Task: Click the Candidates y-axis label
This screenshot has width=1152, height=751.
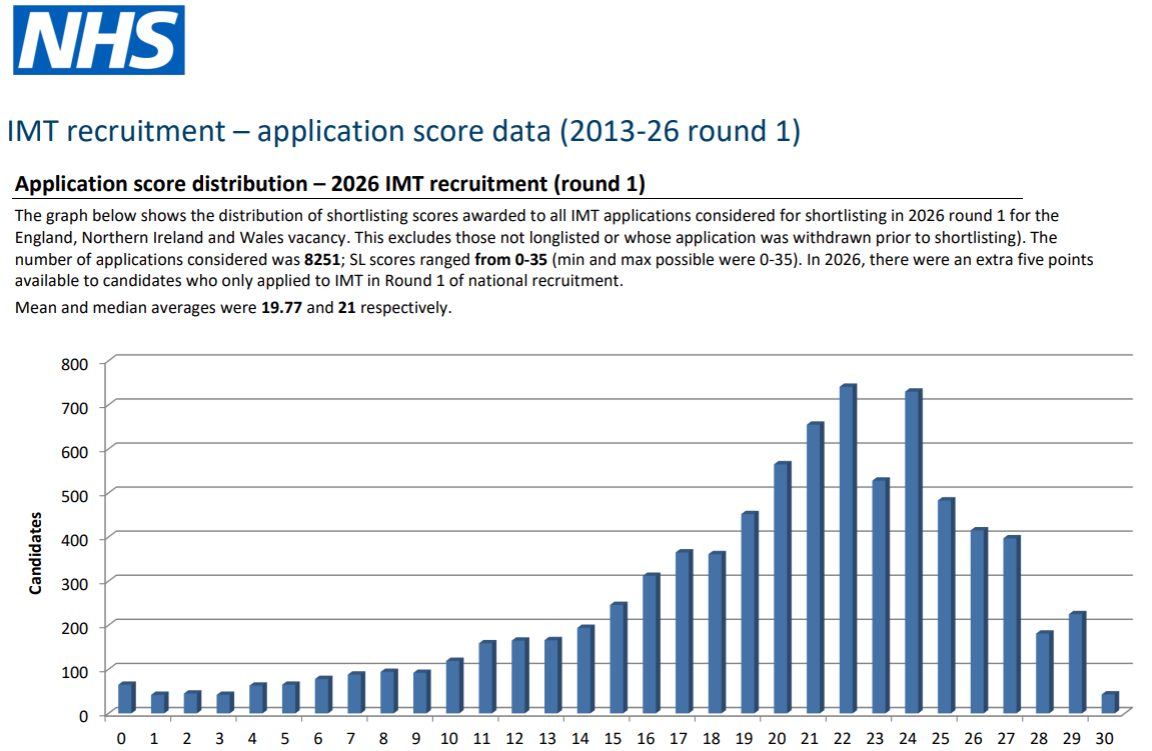Action: point(36,553)
